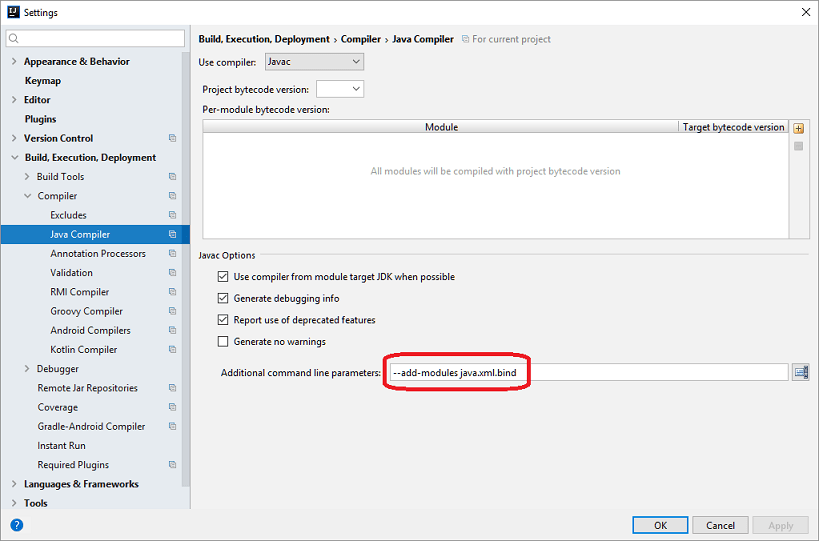This screenshot has height=541, width=819.
Task: Click the settings tree scrollbar
Action: coord(185,269)
